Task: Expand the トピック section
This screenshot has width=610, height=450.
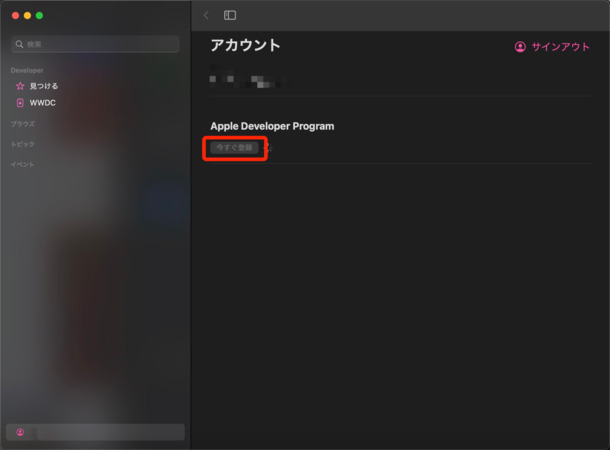Action: 23,144
